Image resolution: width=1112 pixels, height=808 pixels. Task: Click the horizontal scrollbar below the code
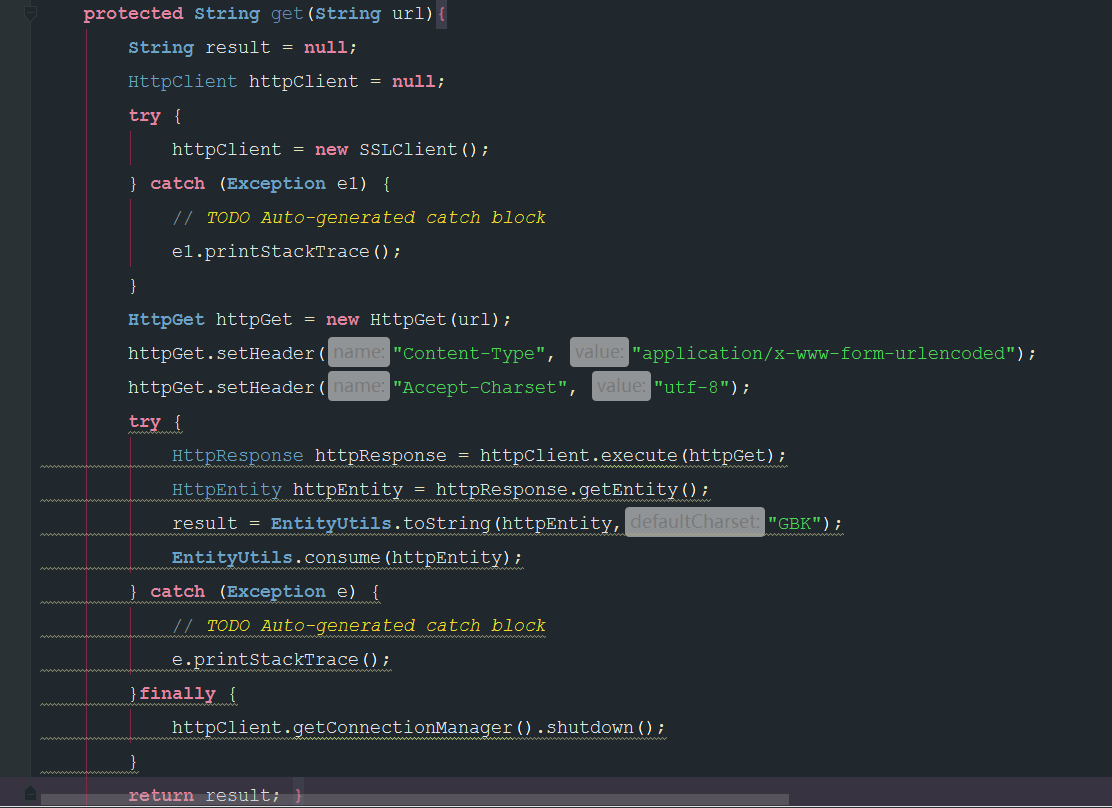[415, 799]
